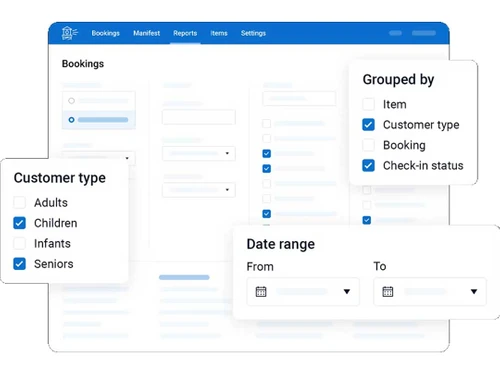Click the Grouped by heading
500x375 pixels.
pyautogui.click(x=398, y=80)
